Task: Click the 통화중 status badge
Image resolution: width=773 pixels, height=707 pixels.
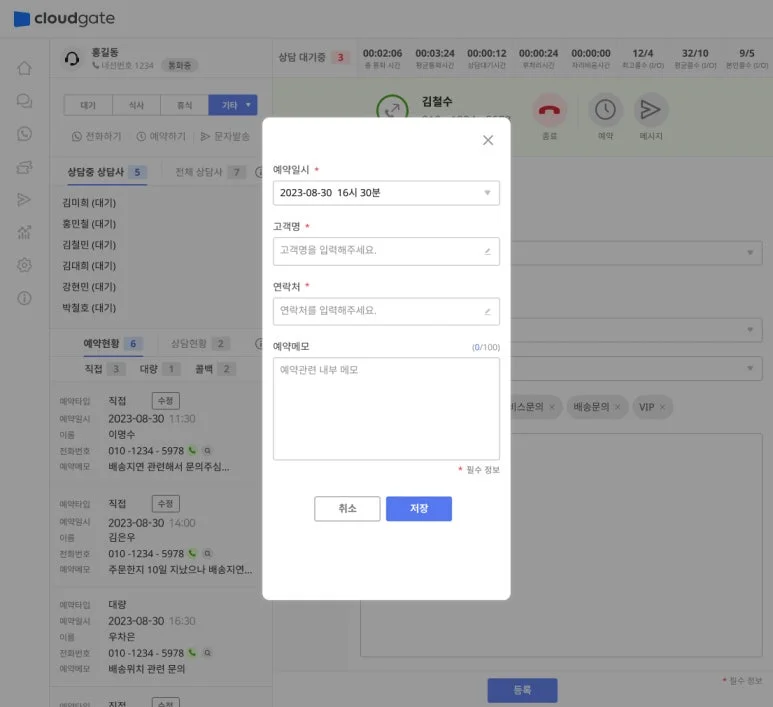Action: 179,66
